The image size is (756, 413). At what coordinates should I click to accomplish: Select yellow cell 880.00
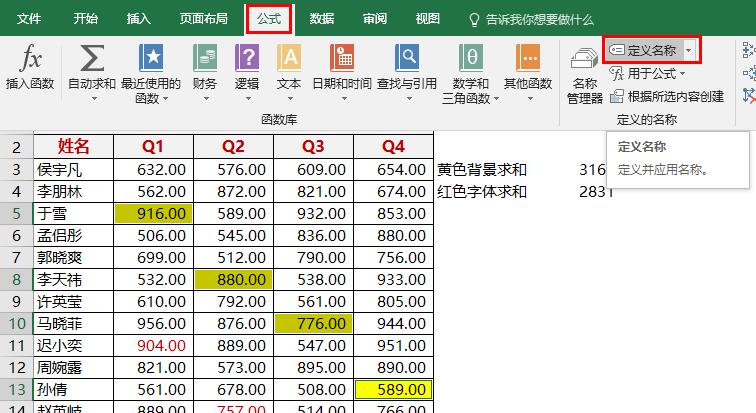(233, 280)
